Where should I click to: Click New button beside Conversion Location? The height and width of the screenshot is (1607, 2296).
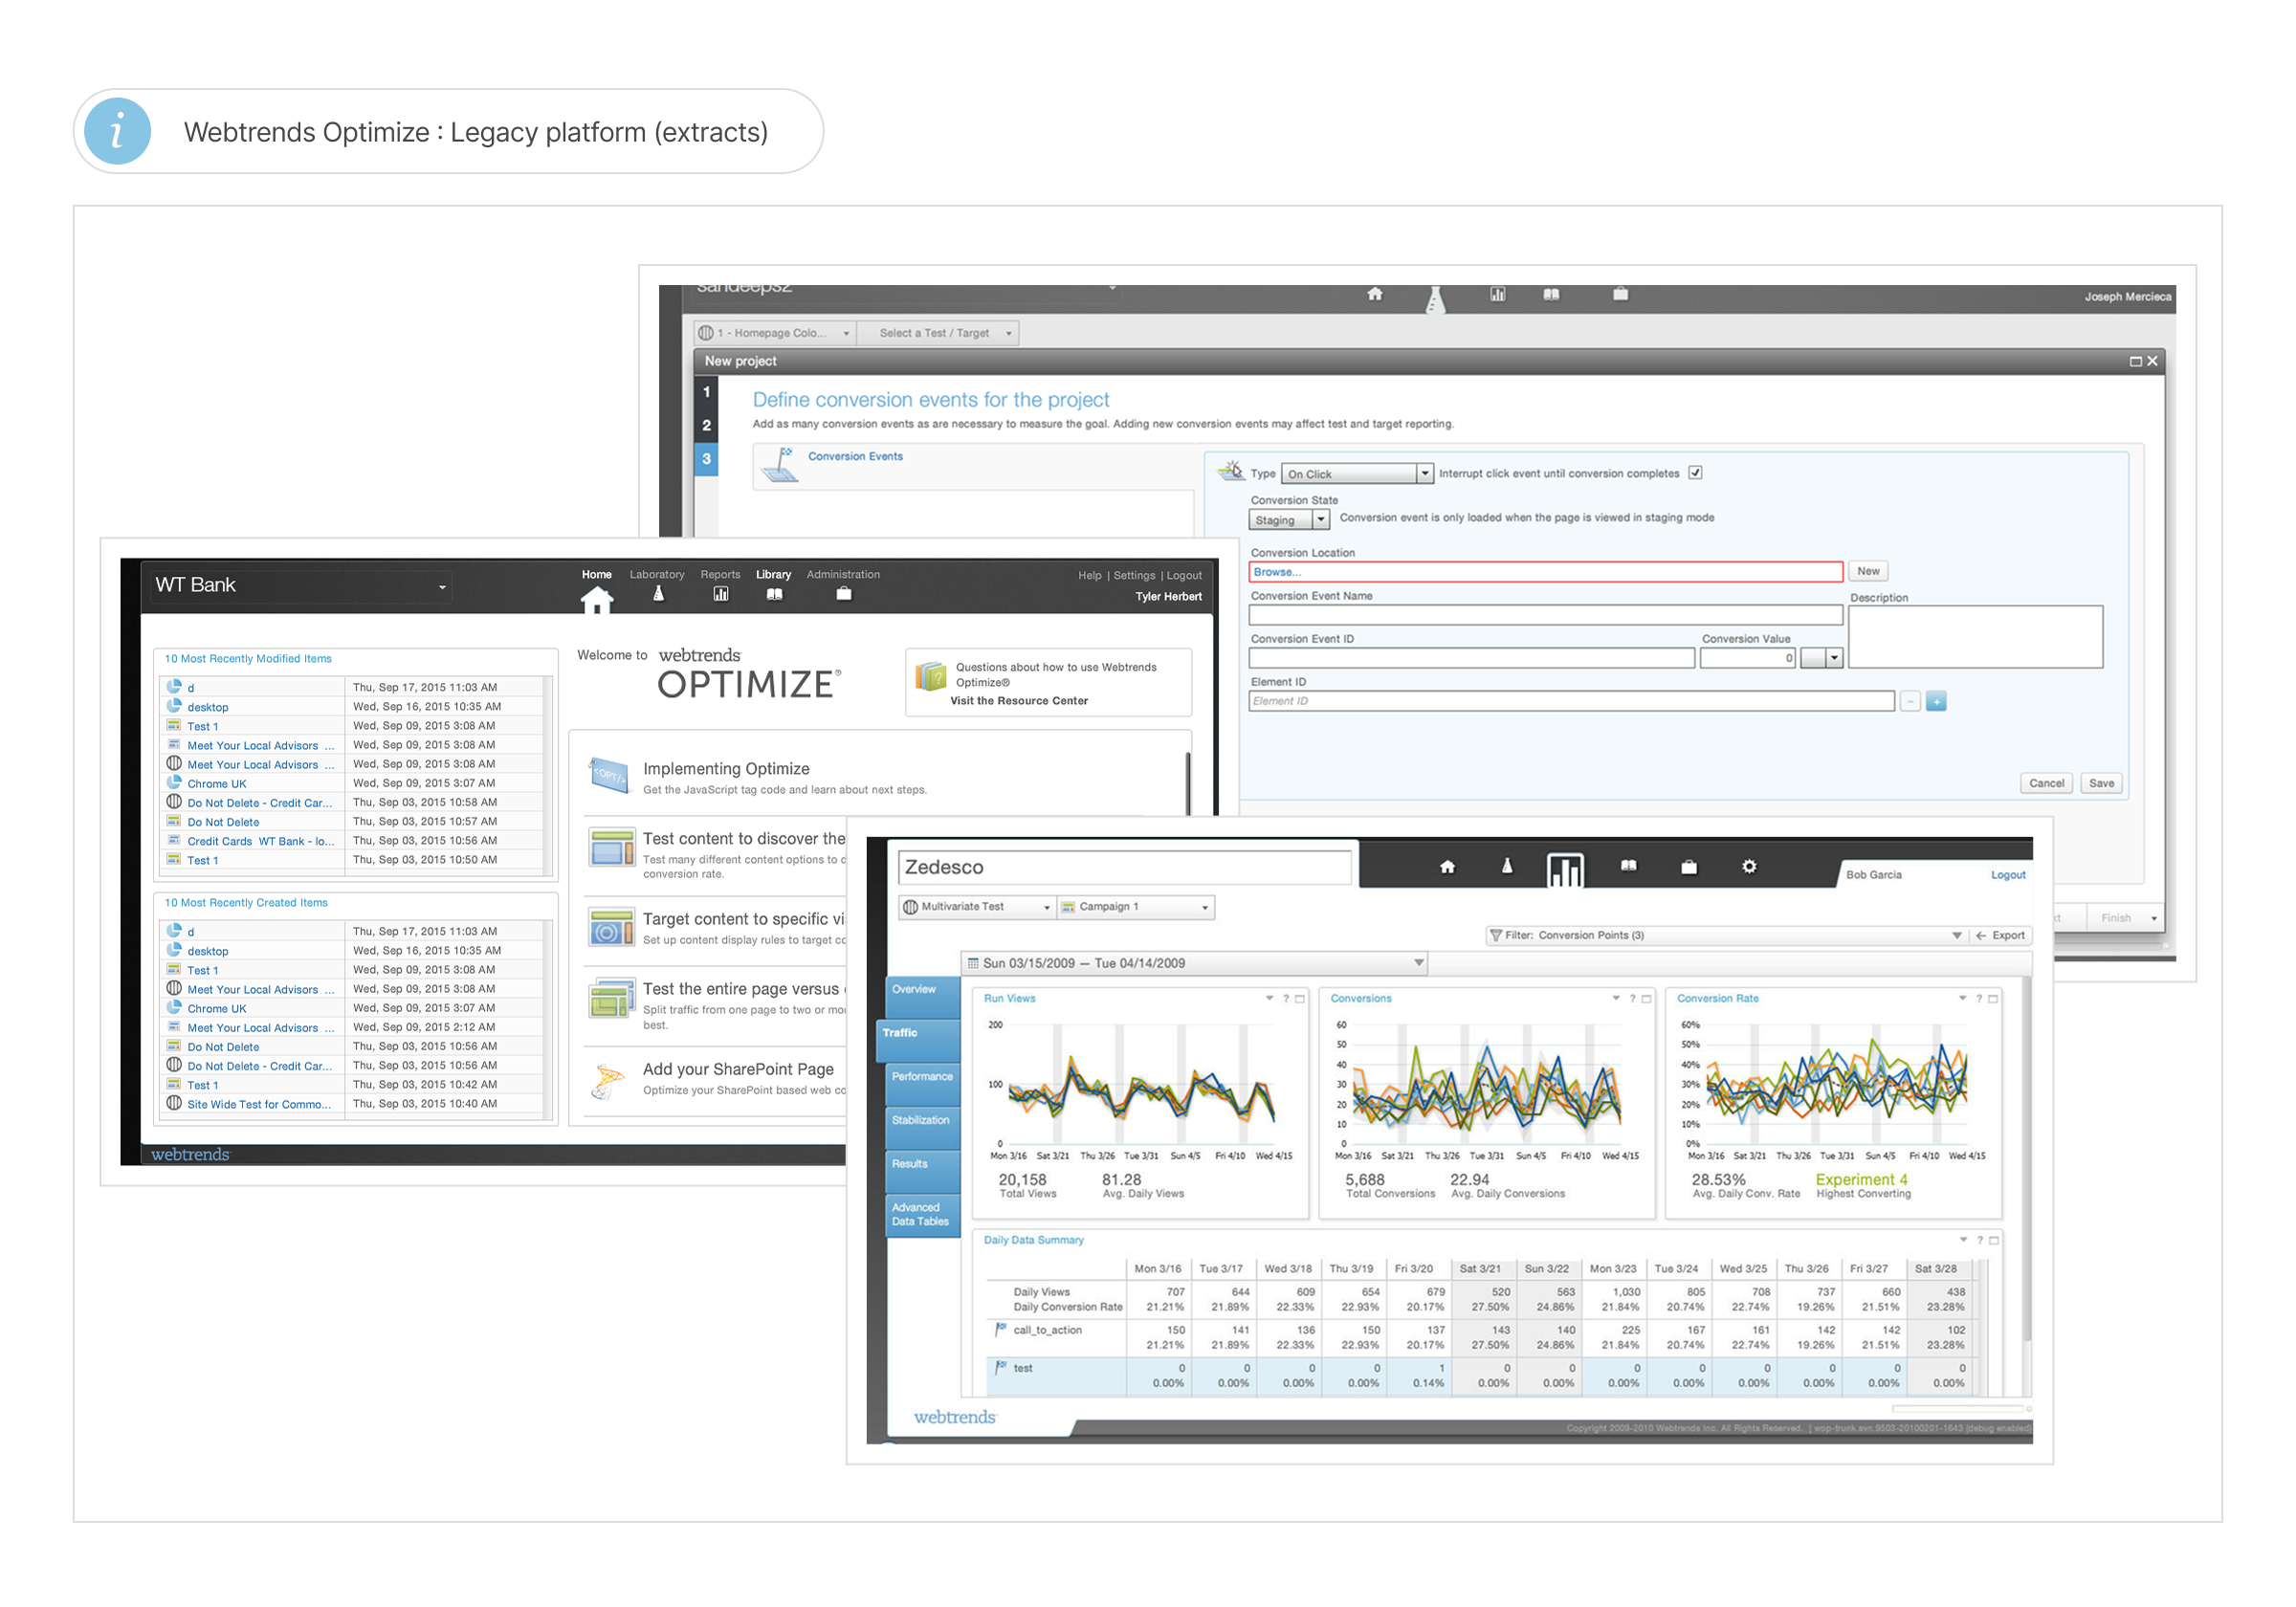pos(1868,572)
